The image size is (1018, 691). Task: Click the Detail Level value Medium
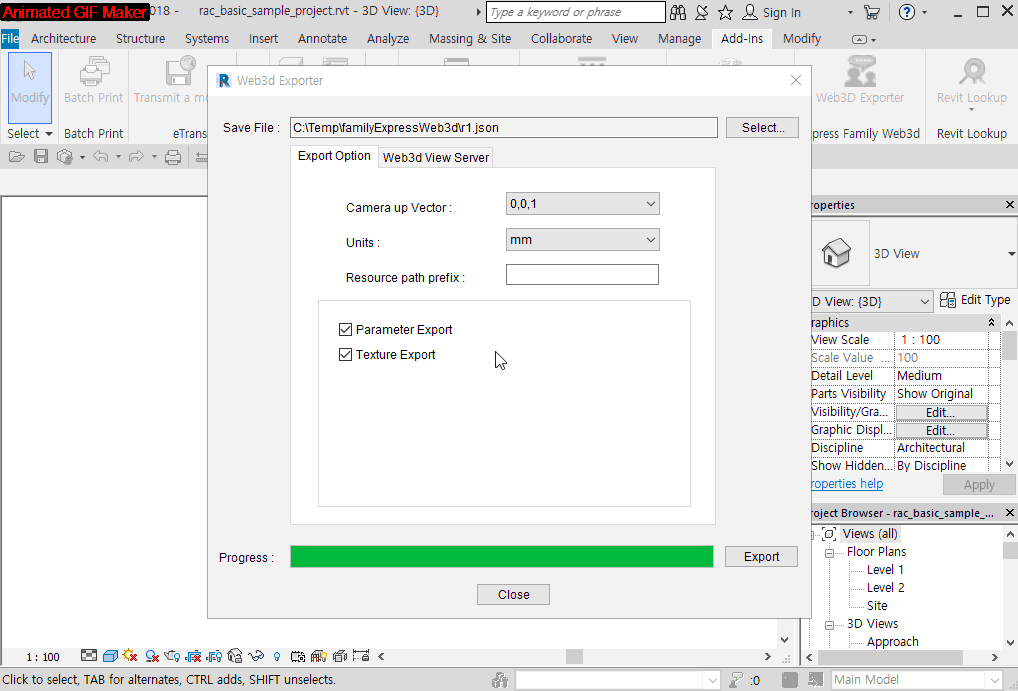919,375
